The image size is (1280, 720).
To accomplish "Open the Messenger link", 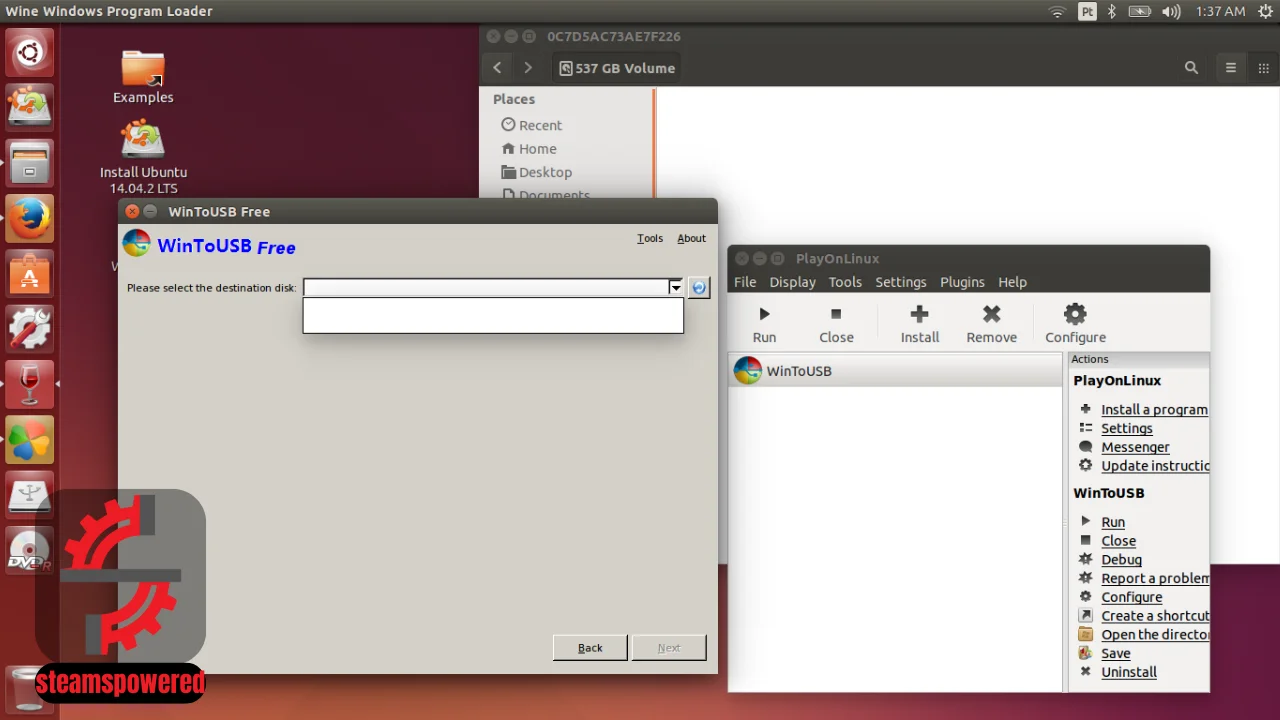I will [x=1135, y=447].
